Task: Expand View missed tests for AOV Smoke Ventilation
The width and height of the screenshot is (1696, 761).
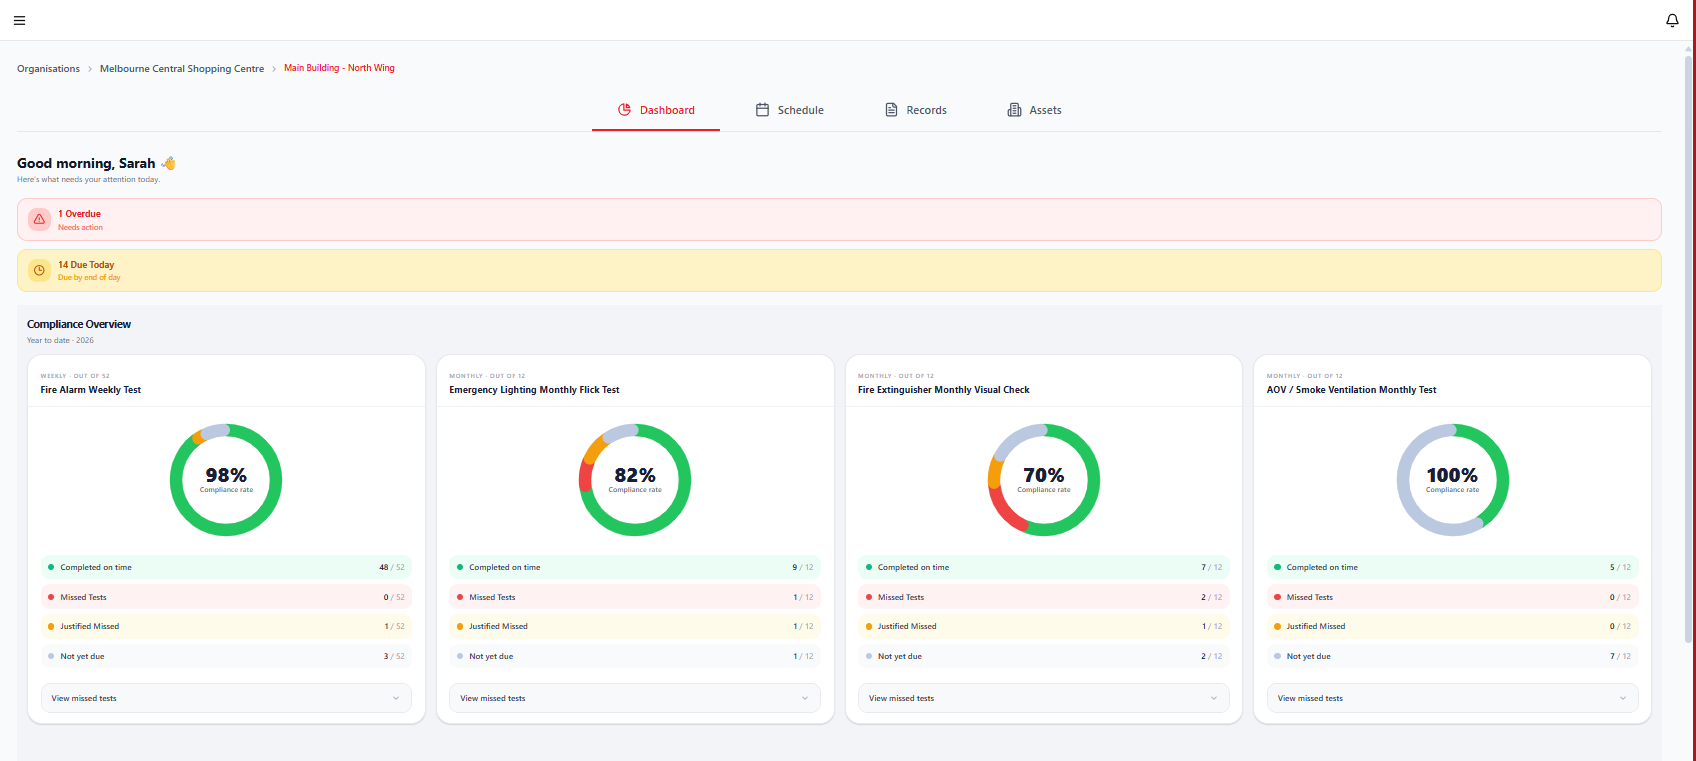Action: [1452, 698]
